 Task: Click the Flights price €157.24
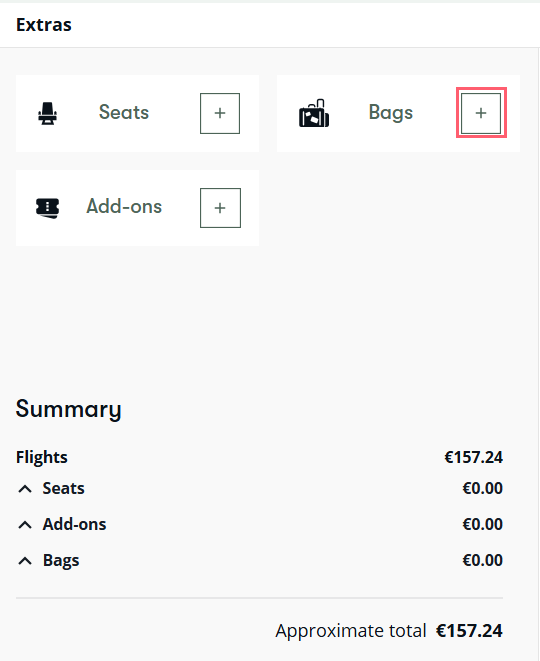point(473,457)
